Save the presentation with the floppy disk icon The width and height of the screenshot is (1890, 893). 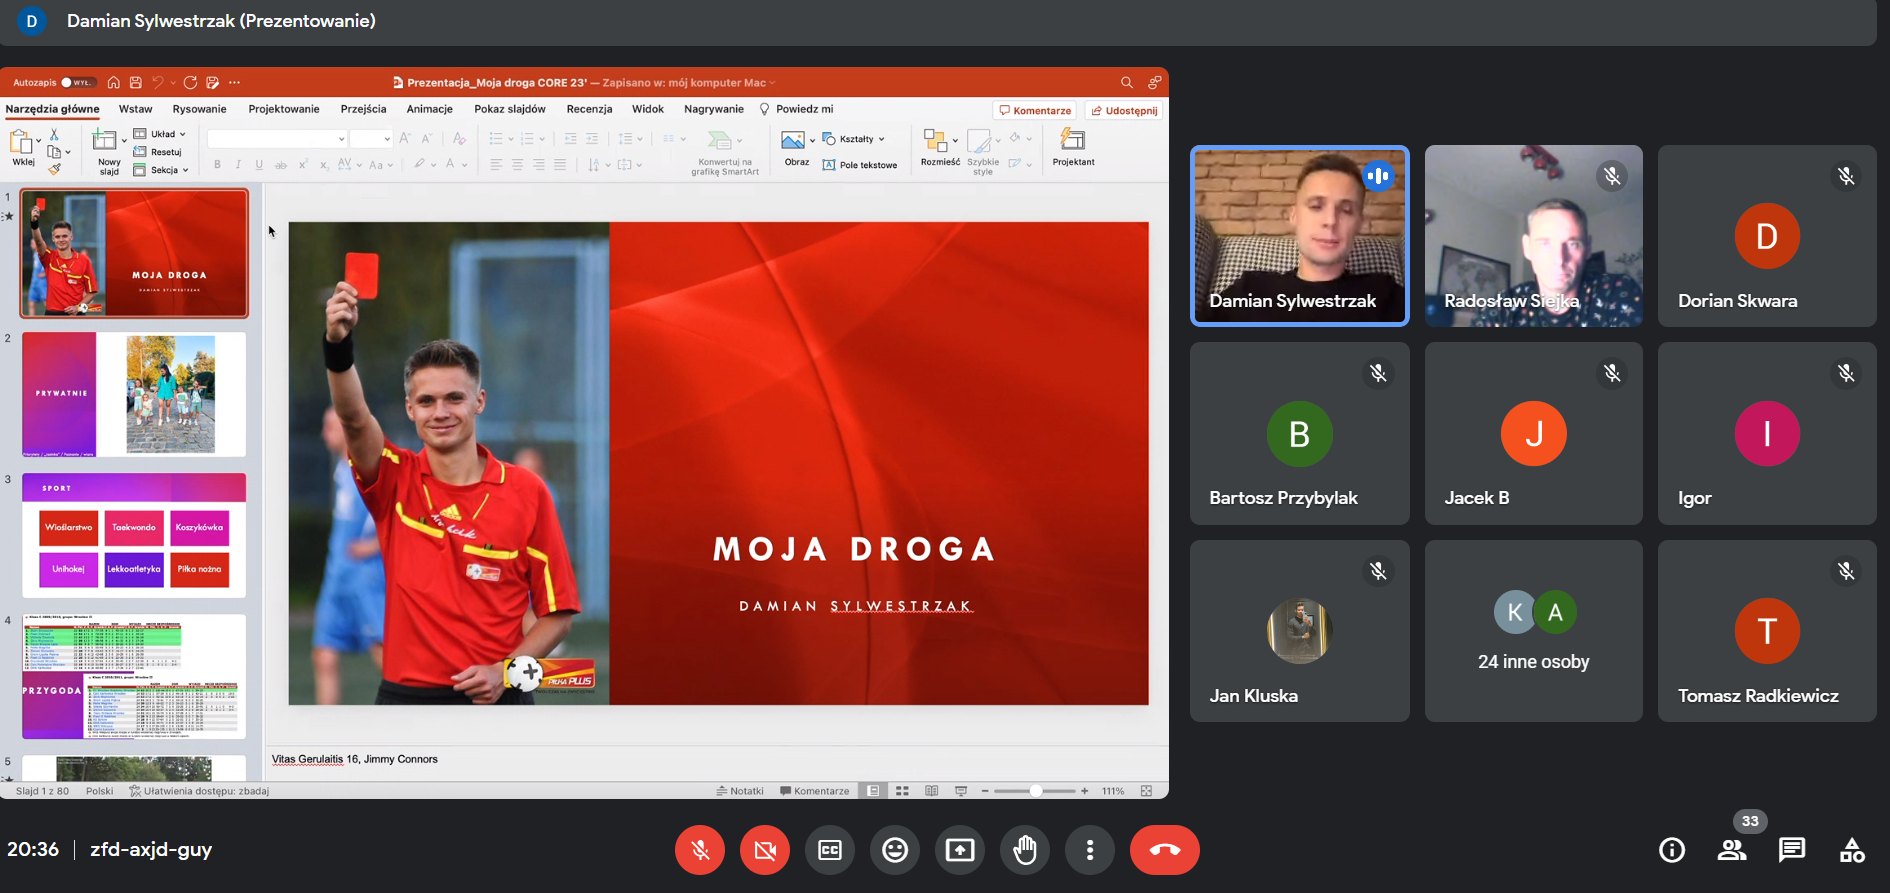click(x=136, y=82)
